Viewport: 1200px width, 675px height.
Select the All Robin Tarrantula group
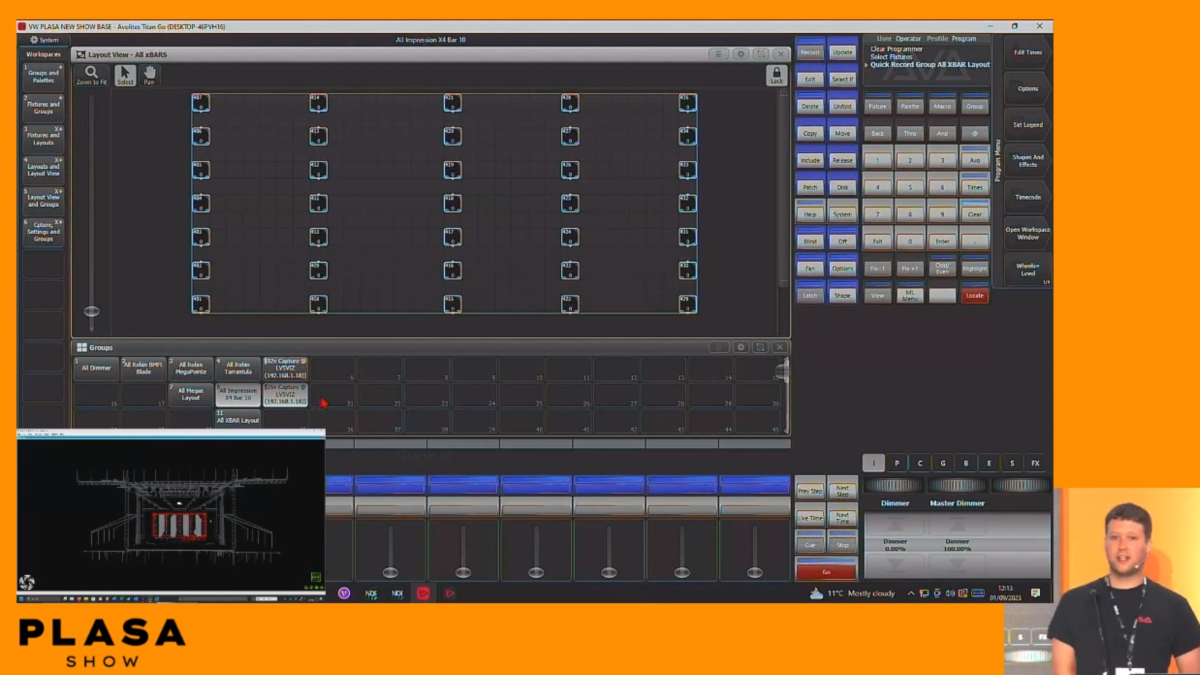[237, 368]
